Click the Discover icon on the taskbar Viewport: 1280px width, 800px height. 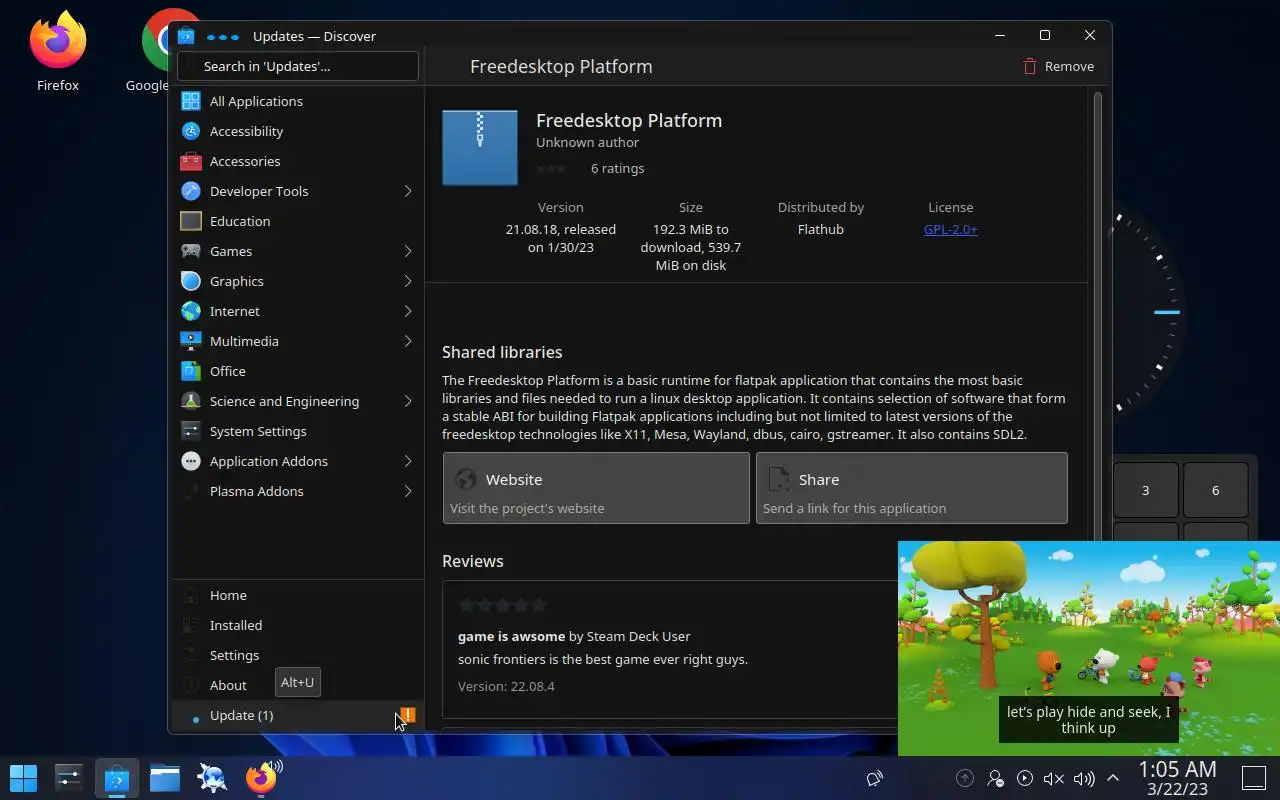(117, 777)
